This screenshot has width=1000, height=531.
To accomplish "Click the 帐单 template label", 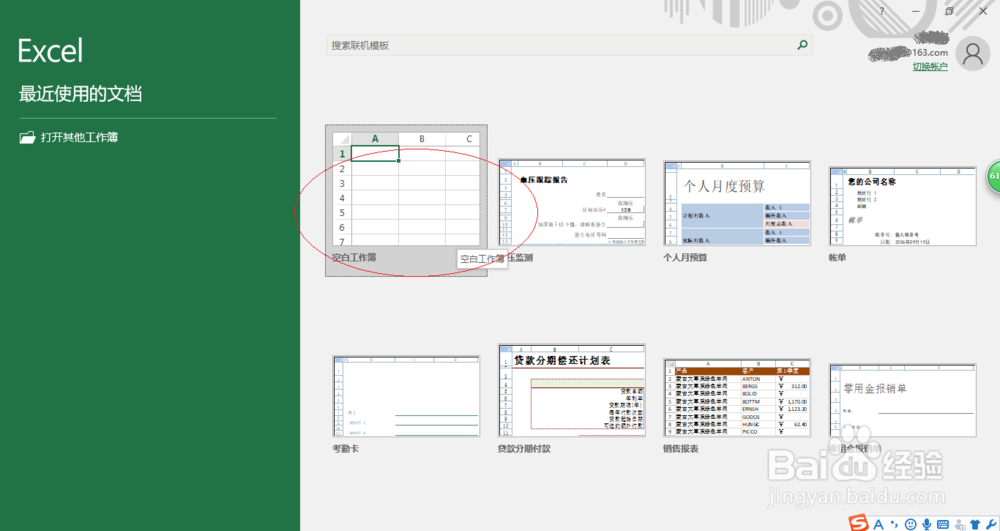I will tap(837, 258).
